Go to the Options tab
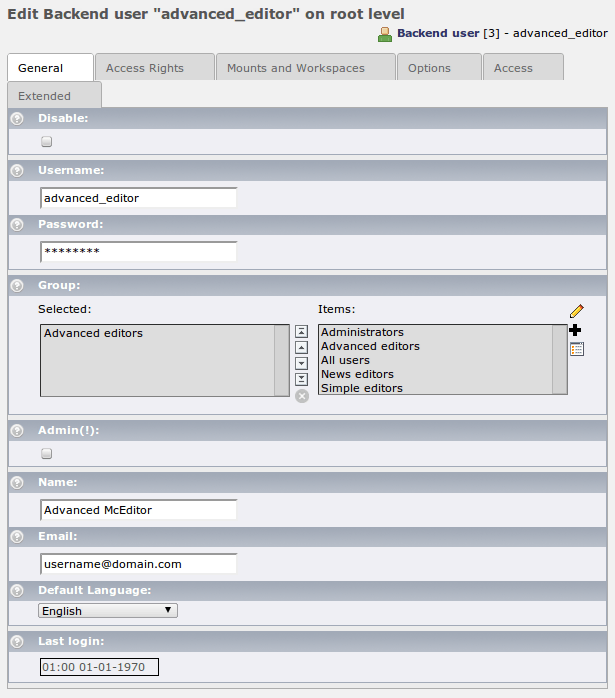The width and height of the screenshot is (615, 698). pos(438,68)
